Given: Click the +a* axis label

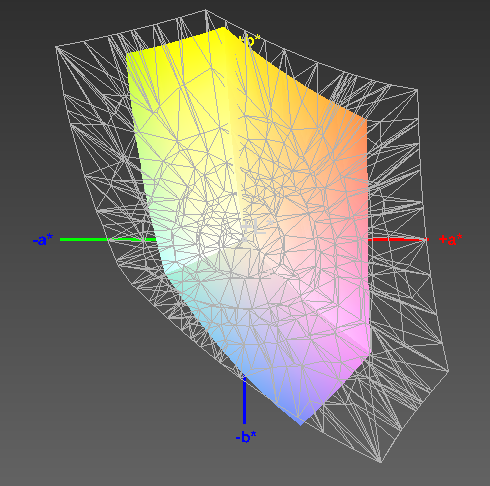Looking at the screenshot, I should pyautogui.click(x=451, y=239).
